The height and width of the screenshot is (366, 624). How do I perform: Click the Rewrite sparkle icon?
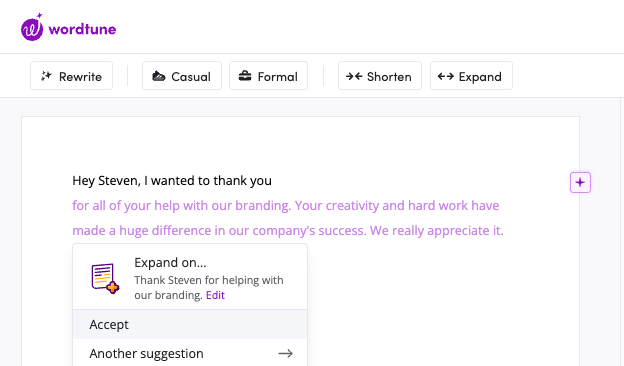tap(47, 76)
